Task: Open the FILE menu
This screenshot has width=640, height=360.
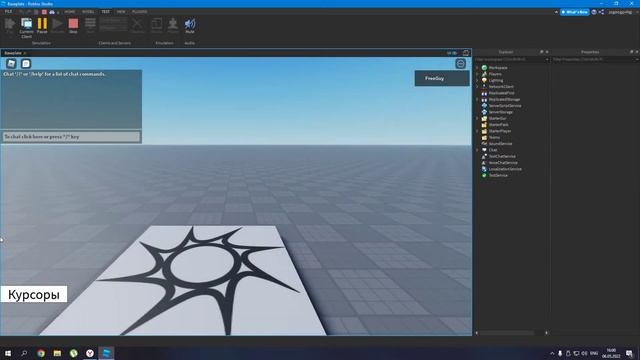Action: (x=8, y=12)
